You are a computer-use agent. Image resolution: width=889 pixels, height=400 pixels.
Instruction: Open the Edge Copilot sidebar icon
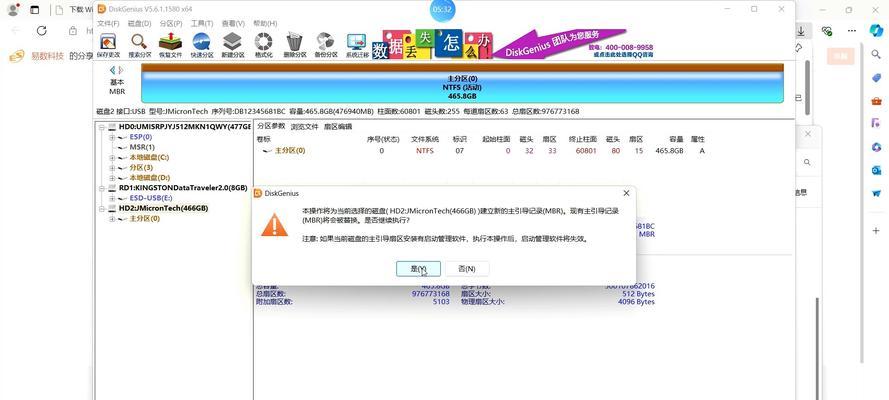[x=877, y=31]
